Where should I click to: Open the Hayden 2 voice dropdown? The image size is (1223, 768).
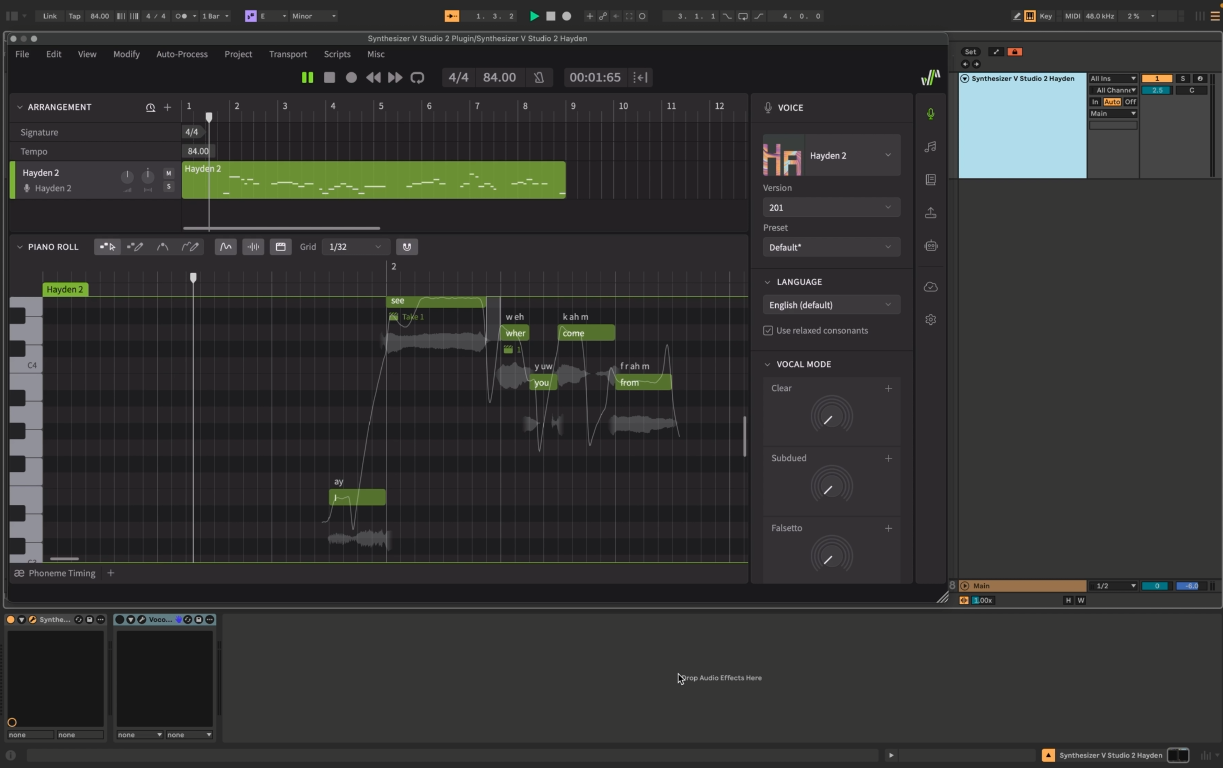tap(887, 156)
